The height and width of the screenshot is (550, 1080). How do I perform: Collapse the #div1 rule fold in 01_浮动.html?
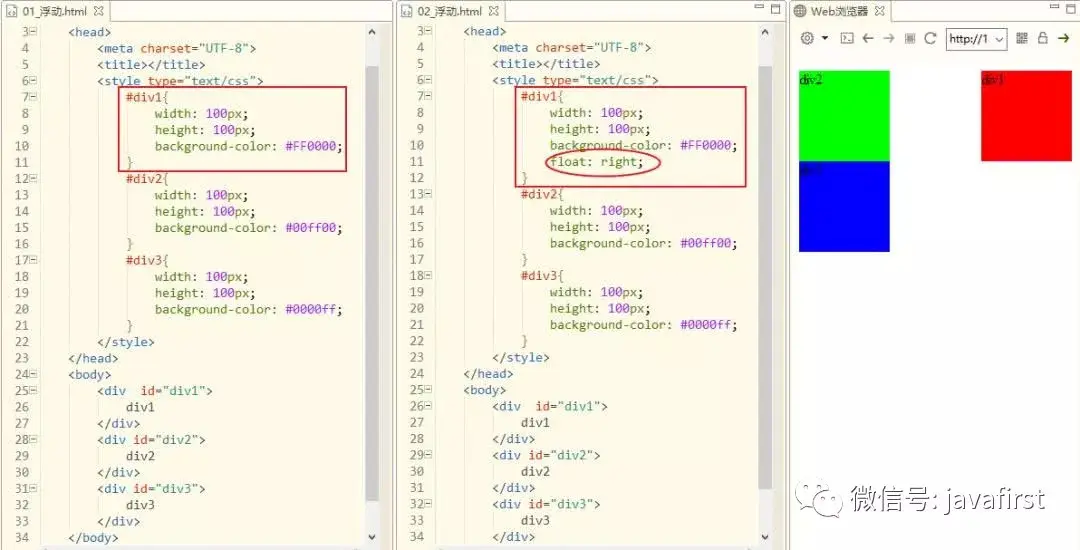[x=32, y=97]
